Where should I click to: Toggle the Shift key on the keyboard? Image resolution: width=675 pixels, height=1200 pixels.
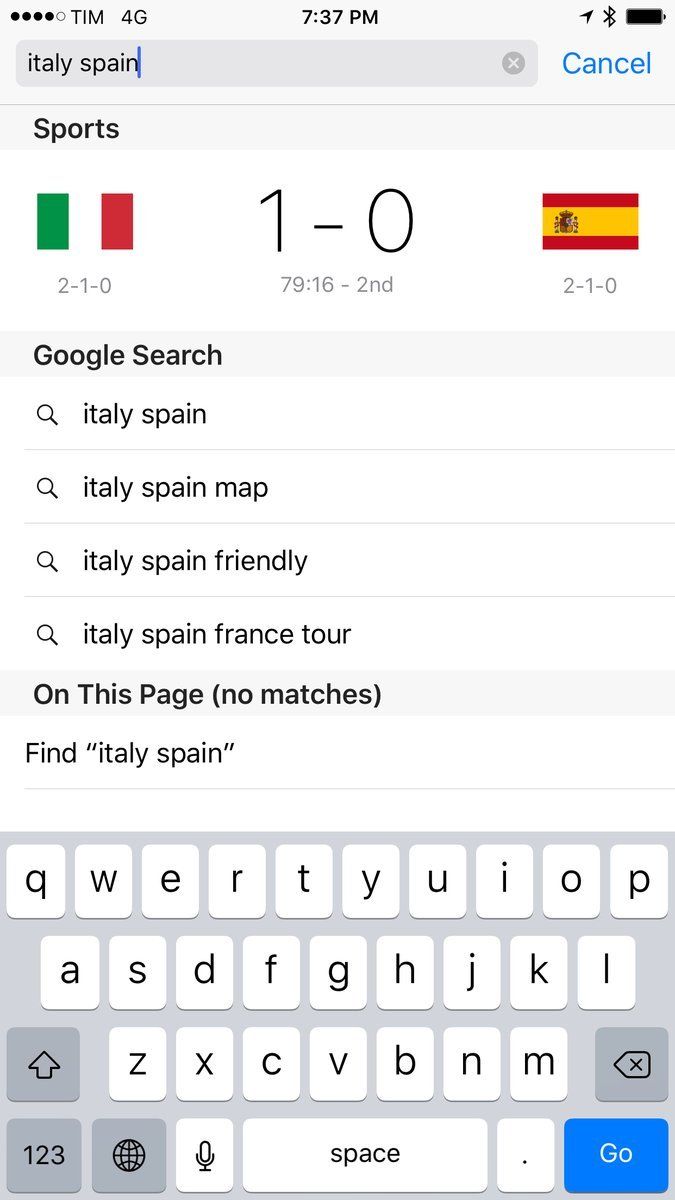click(40, 1064)
